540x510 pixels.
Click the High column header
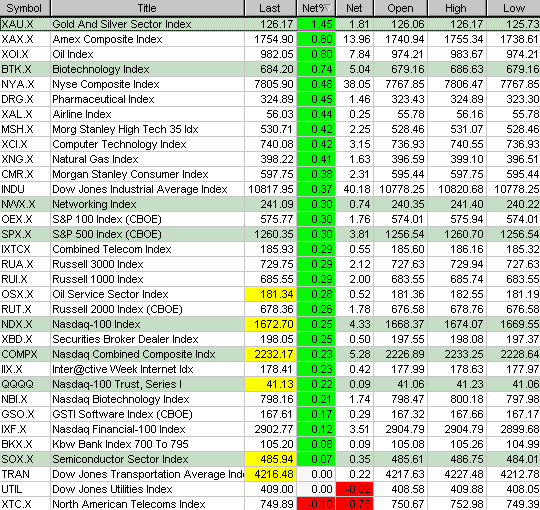click(x=457, y=8)
